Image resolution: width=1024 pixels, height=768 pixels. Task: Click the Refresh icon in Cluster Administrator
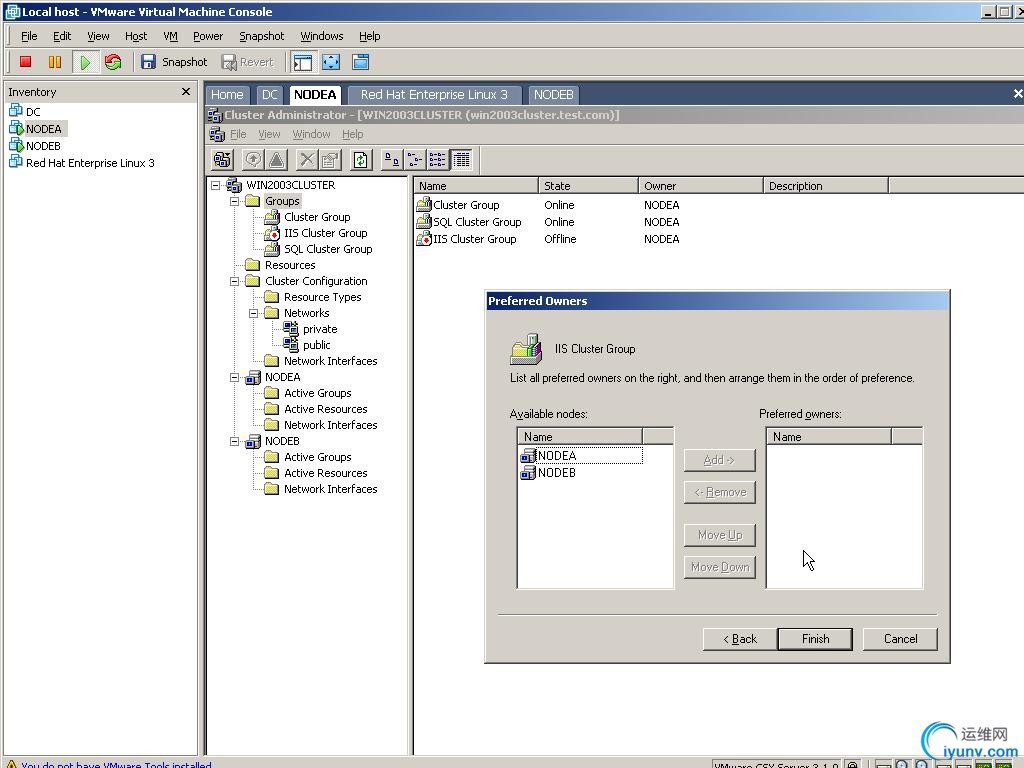(361, 160)
